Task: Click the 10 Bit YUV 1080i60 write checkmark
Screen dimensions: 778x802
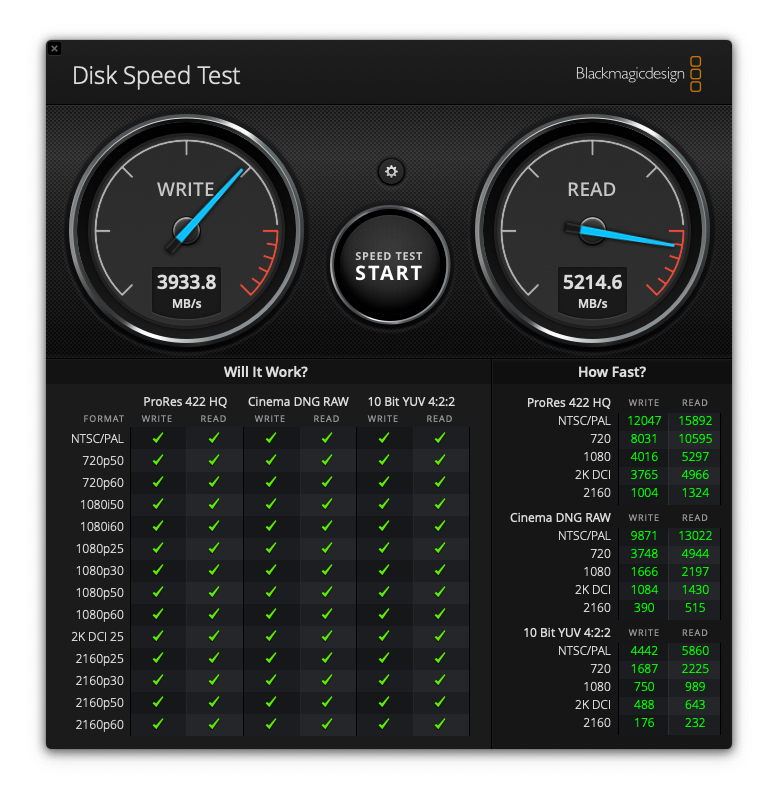Action: (384, 526)
